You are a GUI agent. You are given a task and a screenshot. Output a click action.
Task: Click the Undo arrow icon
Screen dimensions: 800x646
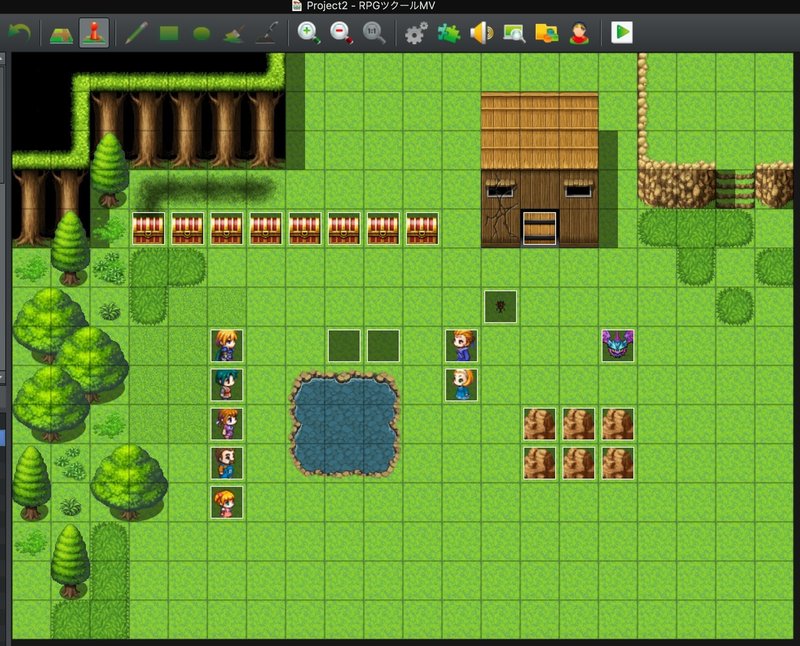pos(20,33)
